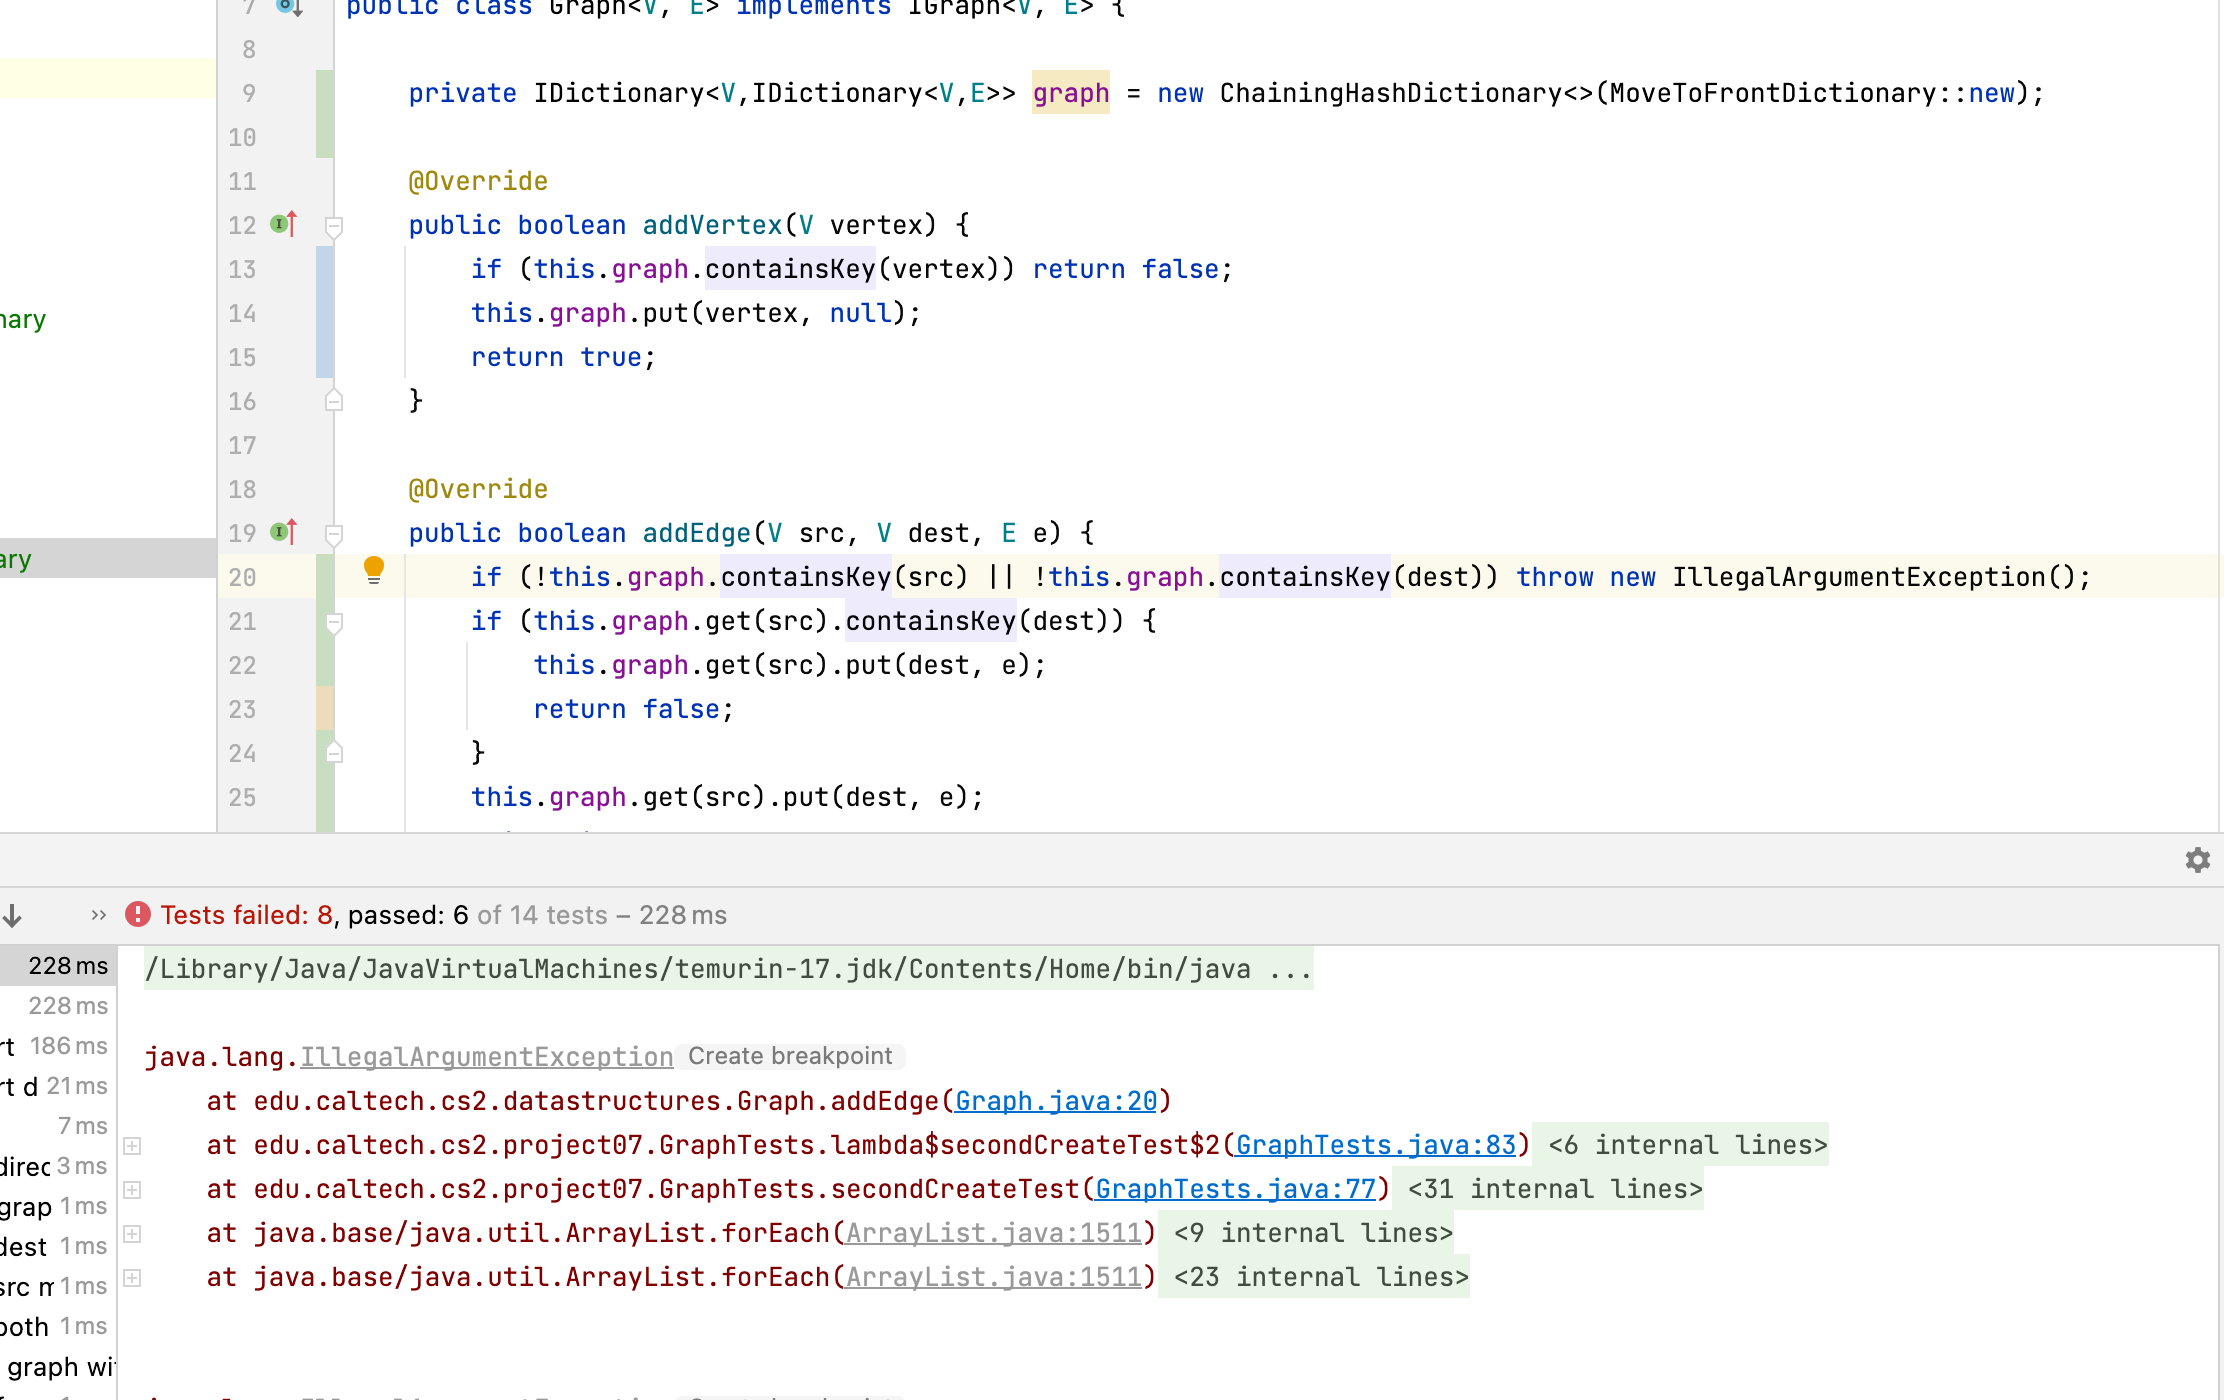This screenshot has width=2224, height=1400.
Task: Click the red test failure status icon
Action: pyautogui.click(x=138, y=914)
